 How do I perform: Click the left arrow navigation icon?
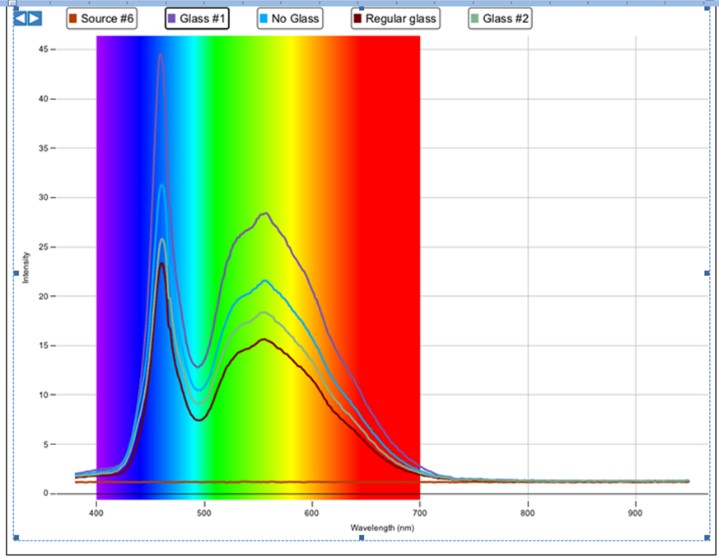click(x=20, y=18)
